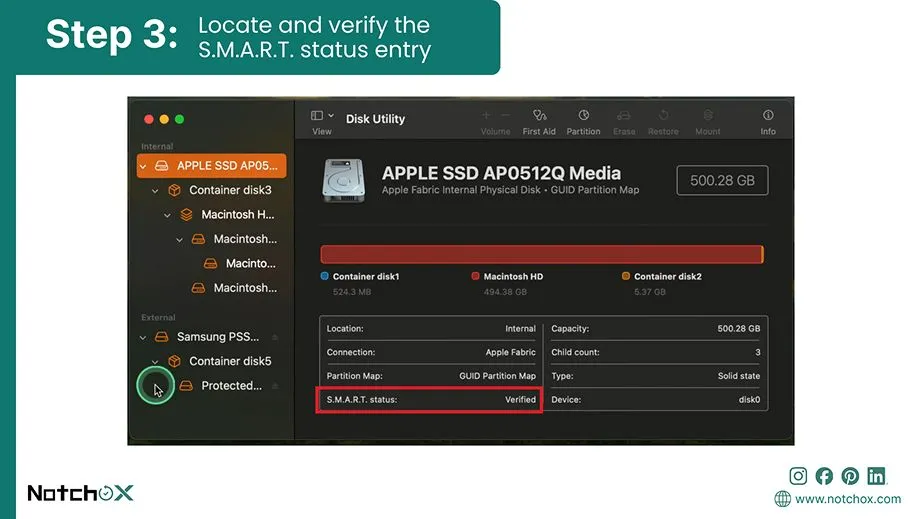Image resolution: width=922 pixels, height=519 pixels.
Task: Click the add Volume plus icon
Action: point(486,115)
